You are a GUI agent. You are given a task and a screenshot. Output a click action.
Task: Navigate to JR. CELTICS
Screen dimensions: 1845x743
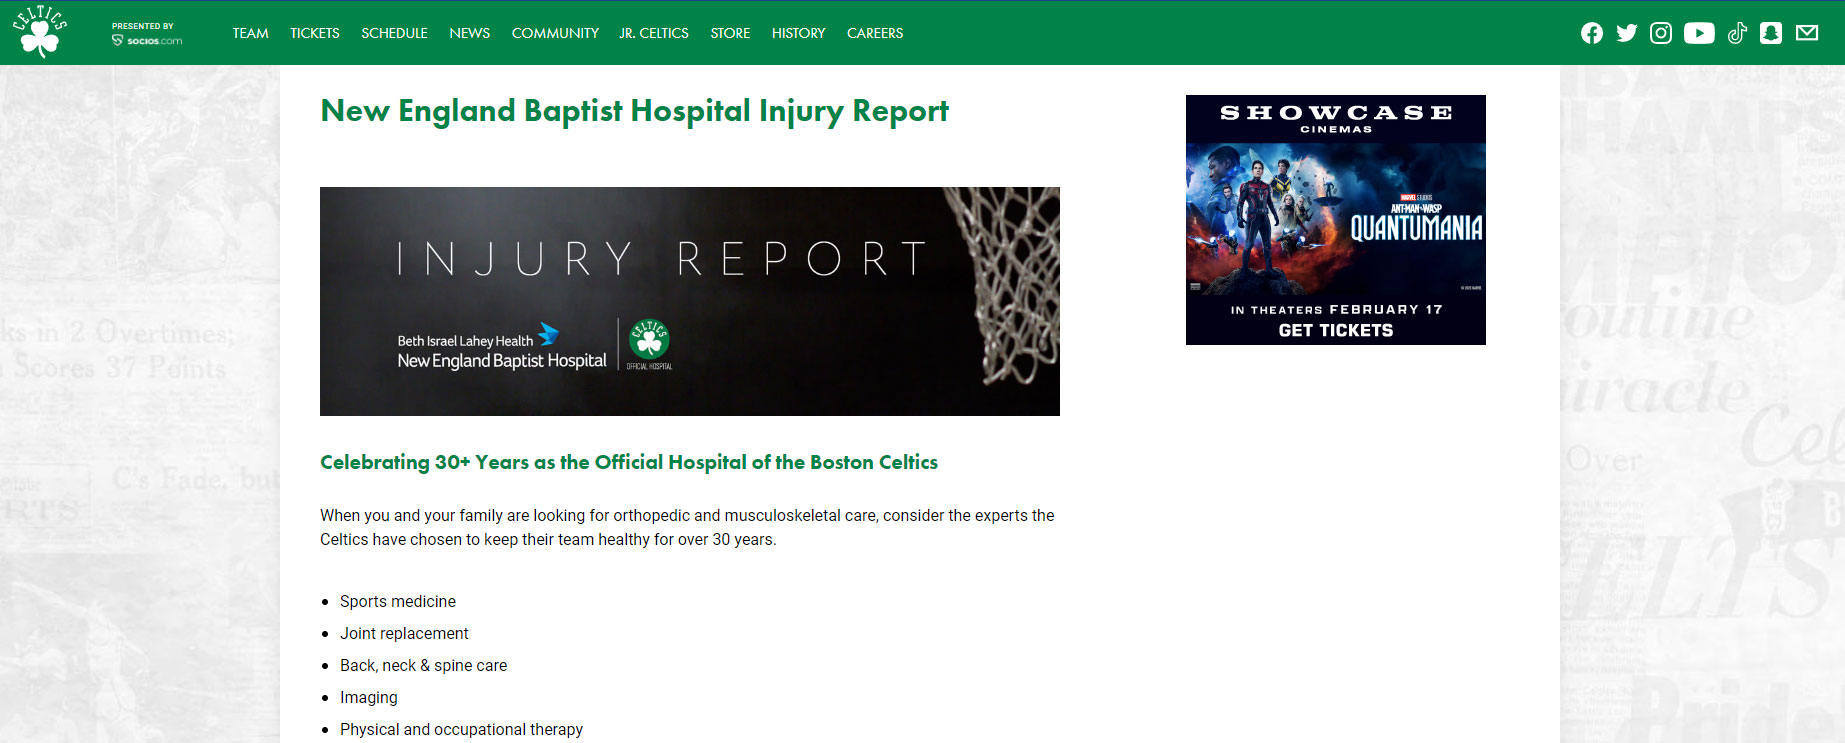click(654, 33)
